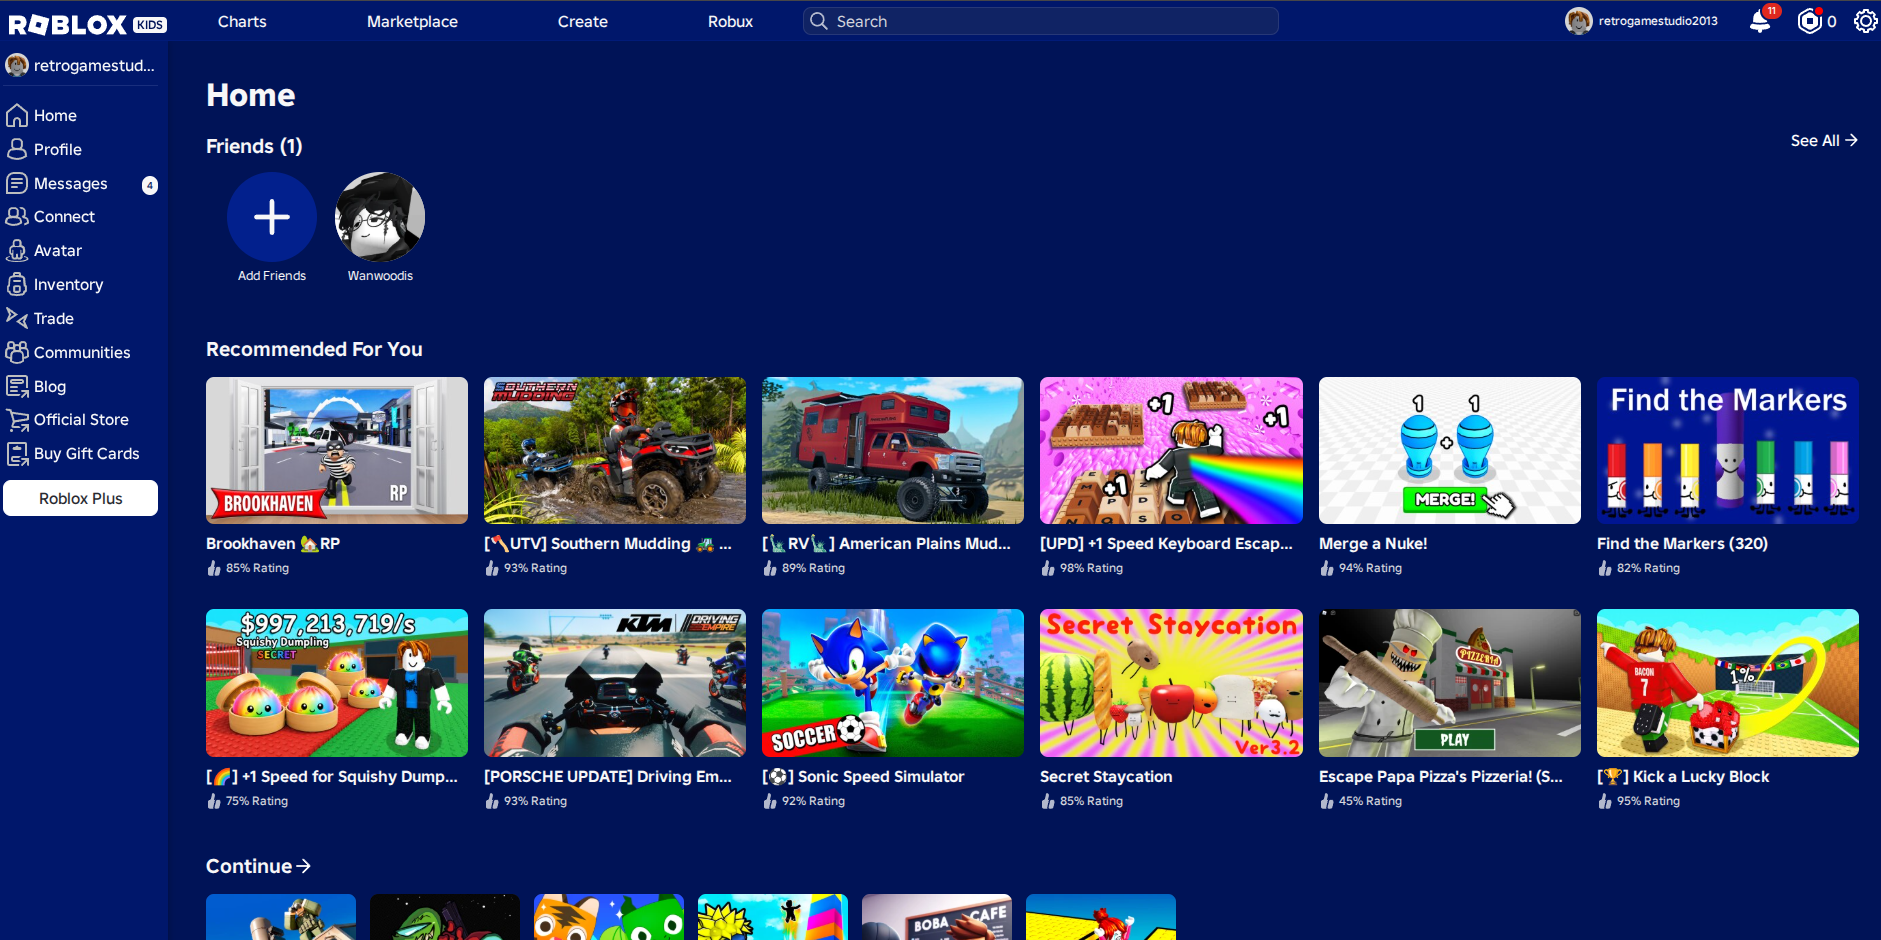Click the Communities icon in the sidebar

click(17, 352)
